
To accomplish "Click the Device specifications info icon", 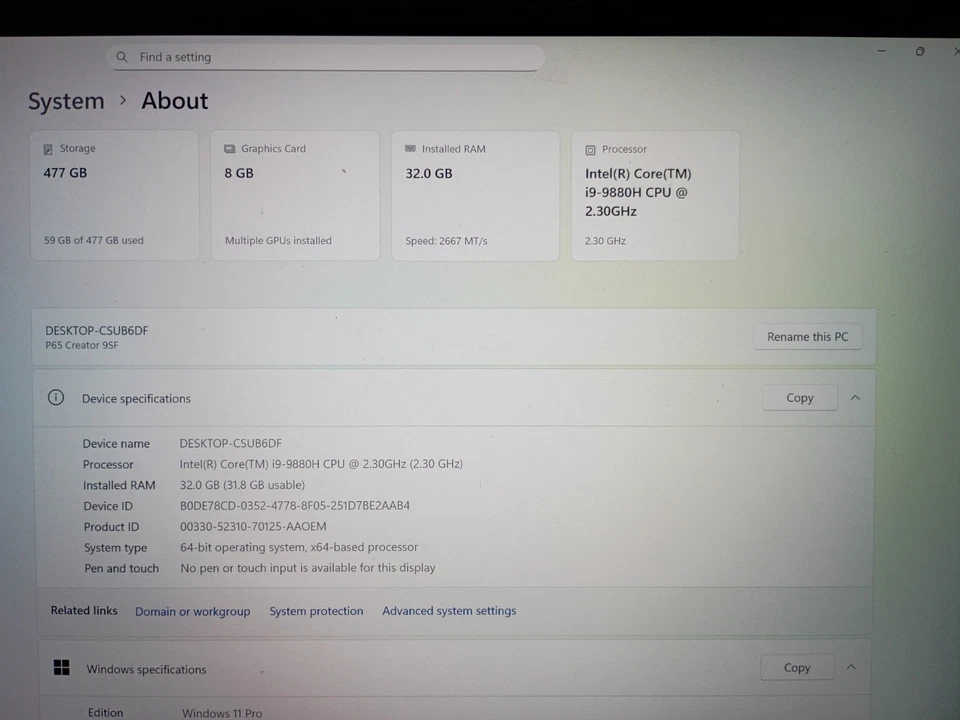I will pyautogui.click(x=55, y=397).
